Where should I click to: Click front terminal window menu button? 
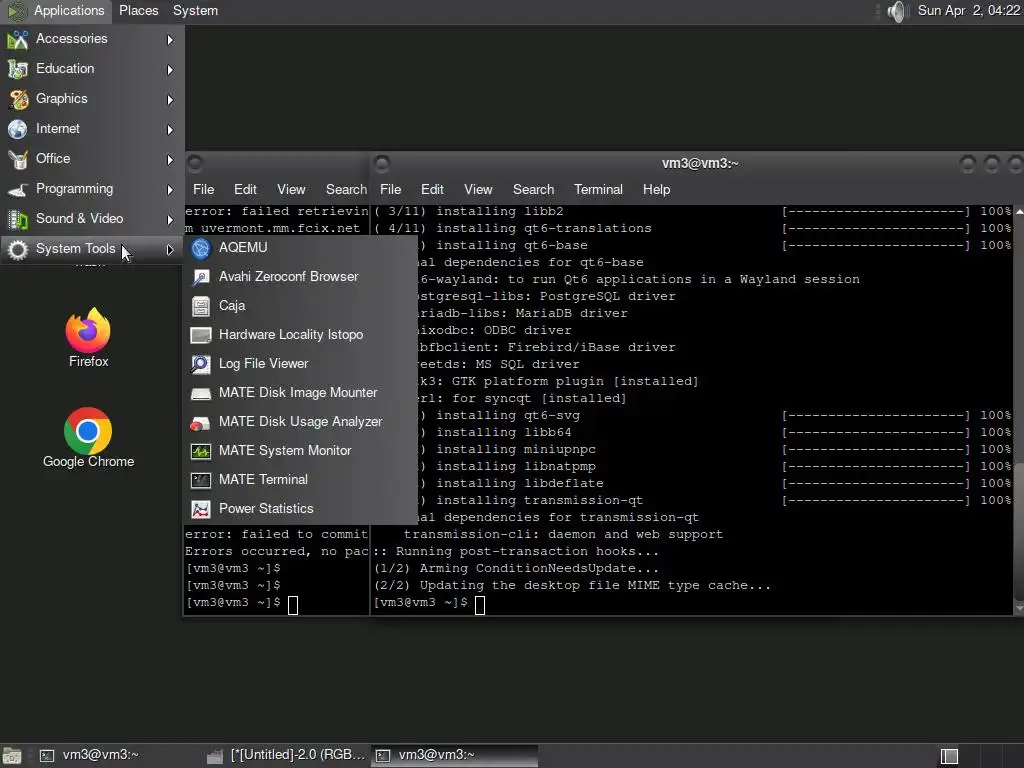tap(383, 163)
